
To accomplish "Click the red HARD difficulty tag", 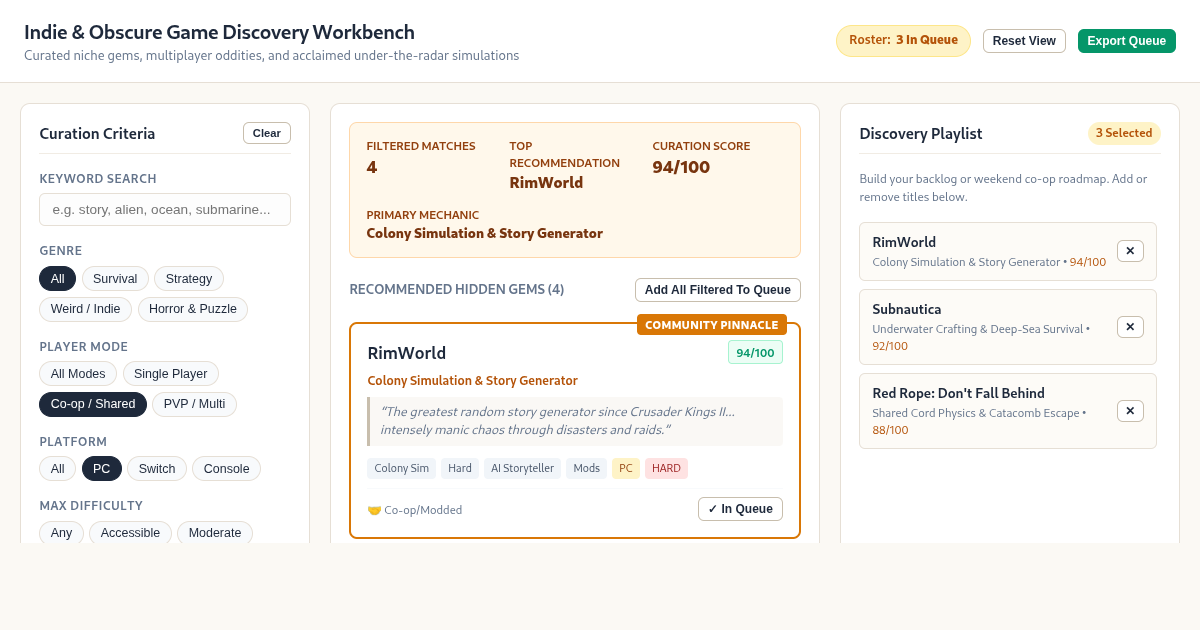I will coord(666,468).
